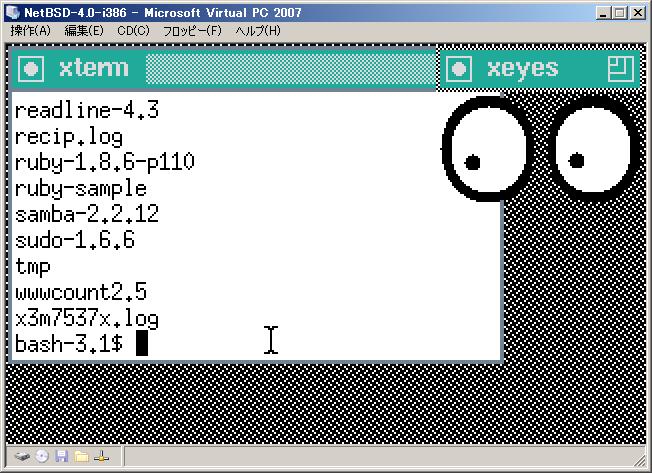Click the xeyes resize corner button
Screen dimensions: 652x473
click(621, 69)
